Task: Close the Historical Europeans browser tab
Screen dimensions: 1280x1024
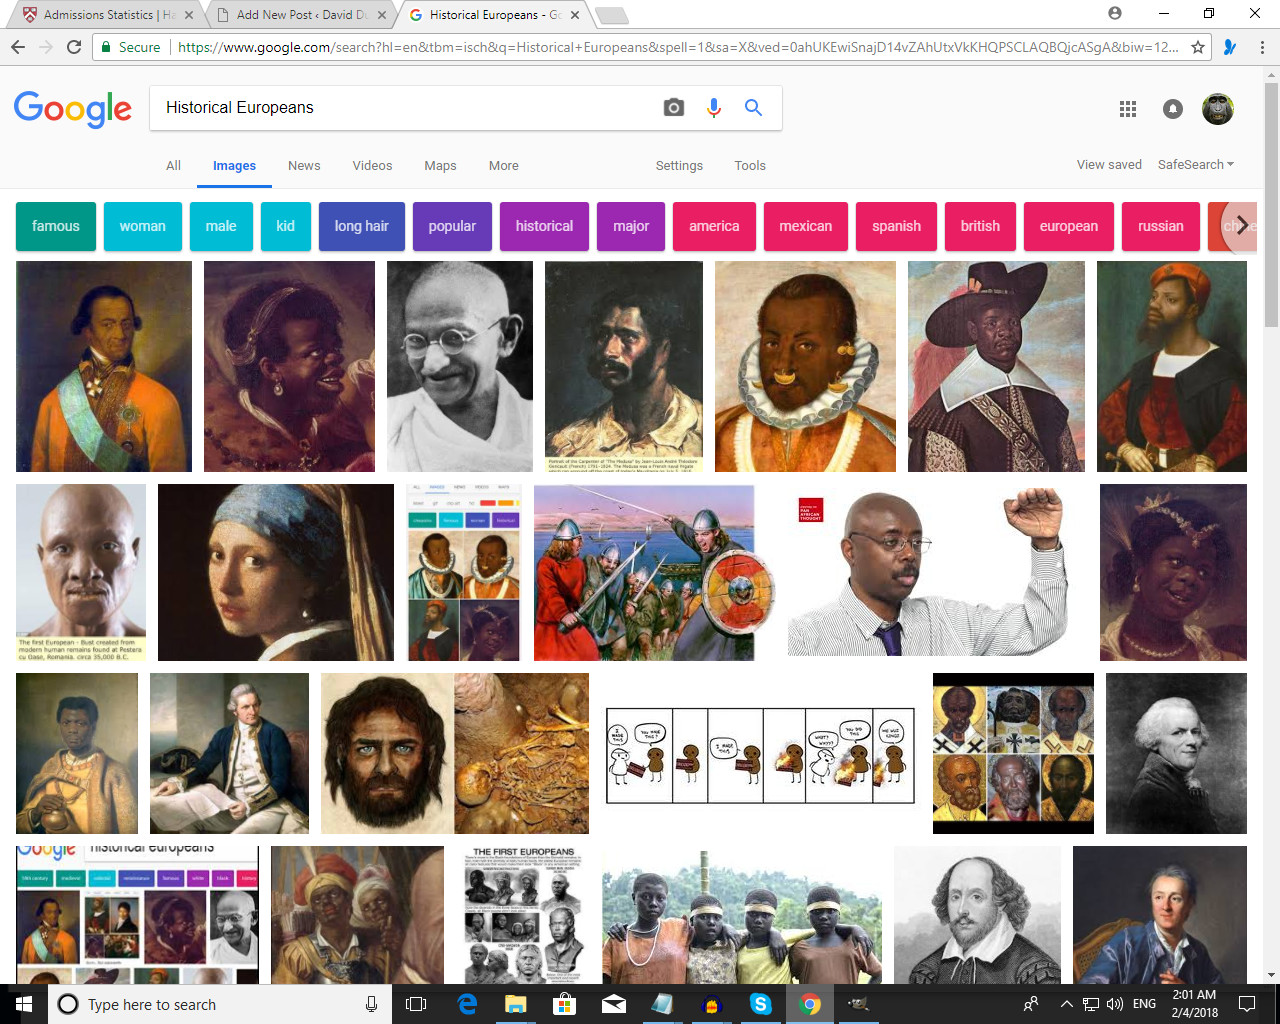Action: pyautogui.click(x=575, y=15)
